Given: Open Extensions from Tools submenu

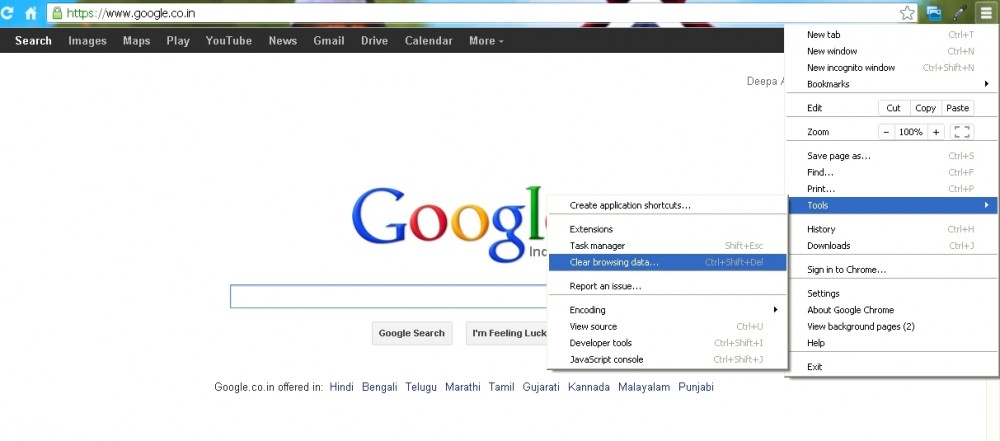Looking at the screenshot, I should click(x=591, y=229).
